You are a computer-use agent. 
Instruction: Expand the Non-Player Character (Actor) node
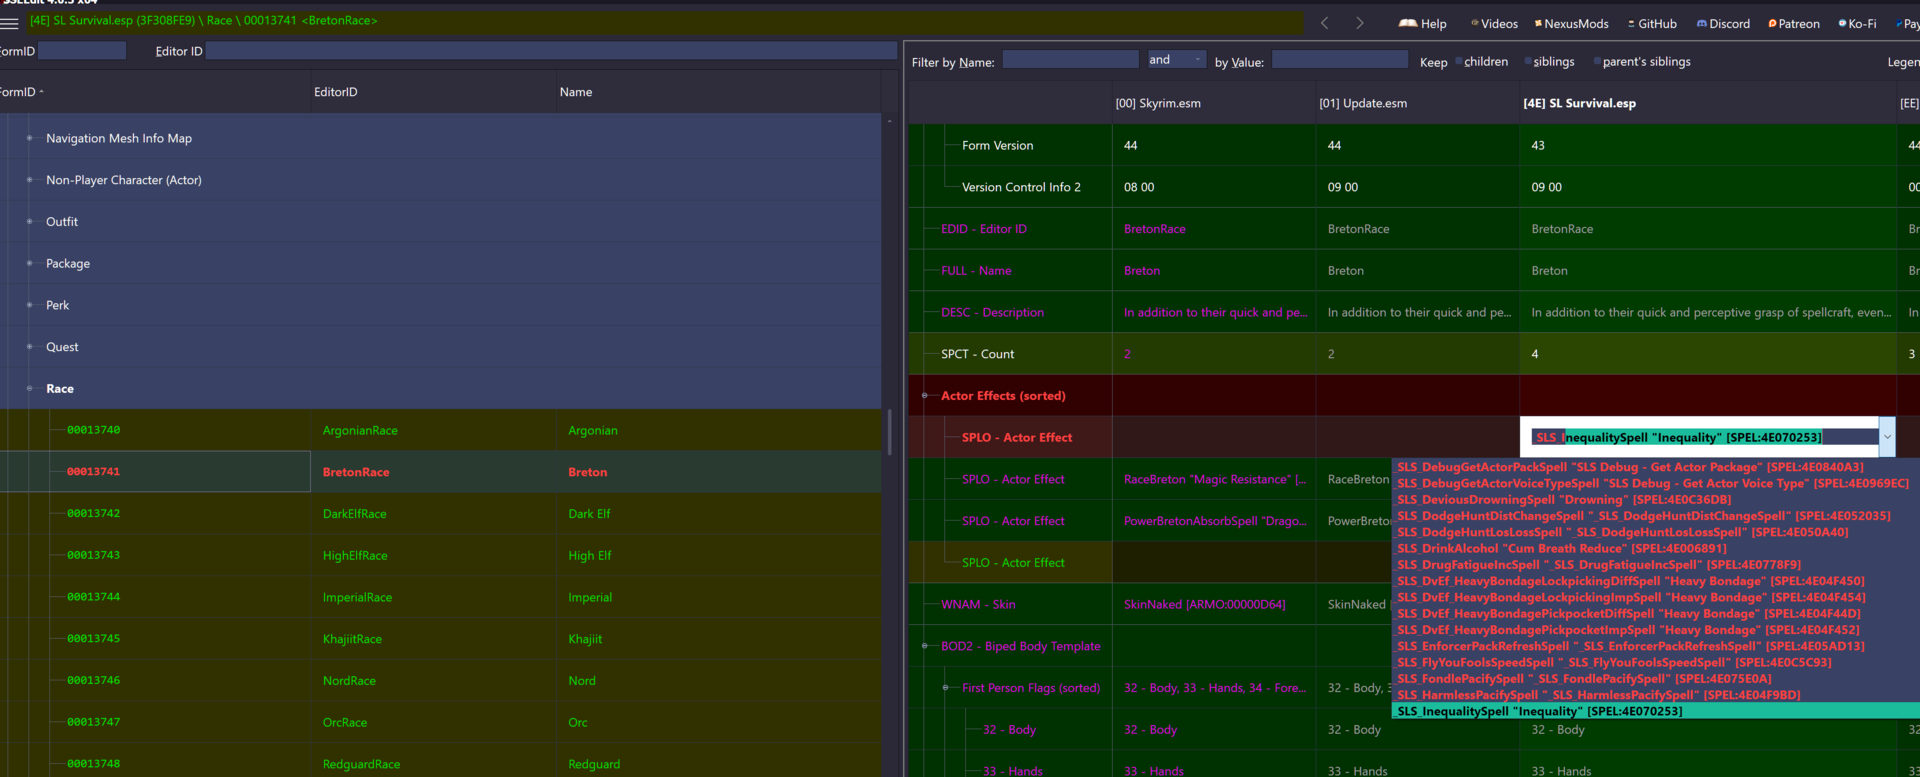pyautogui.click(x=29, y=180)
